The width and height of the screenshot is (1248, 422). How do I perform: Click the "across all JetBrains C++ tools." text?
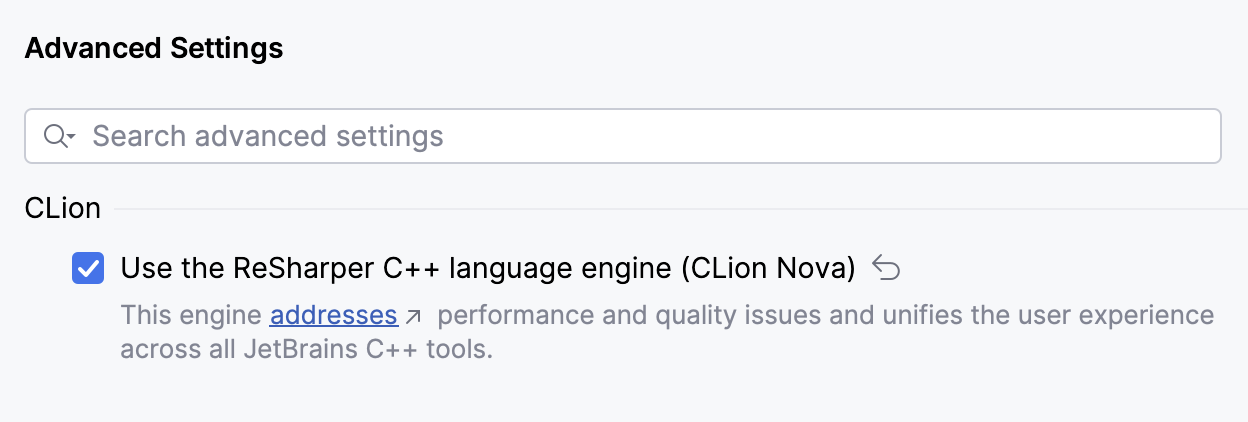[307, 350]
